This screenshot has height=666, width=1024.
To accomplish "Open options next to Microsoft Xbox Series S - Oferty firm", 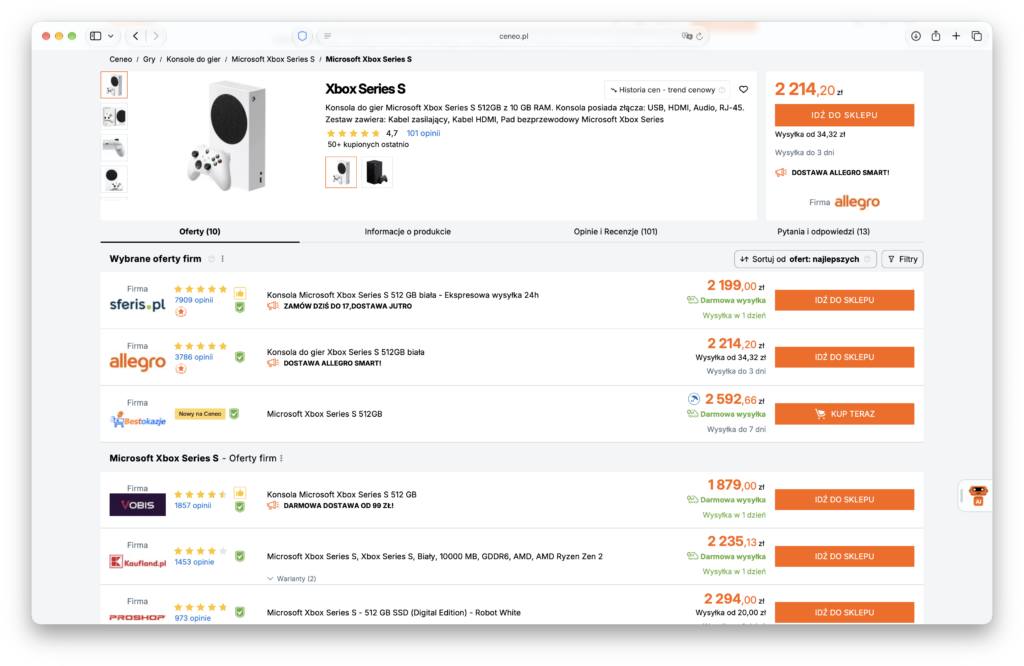I will (x=281, y=458).
